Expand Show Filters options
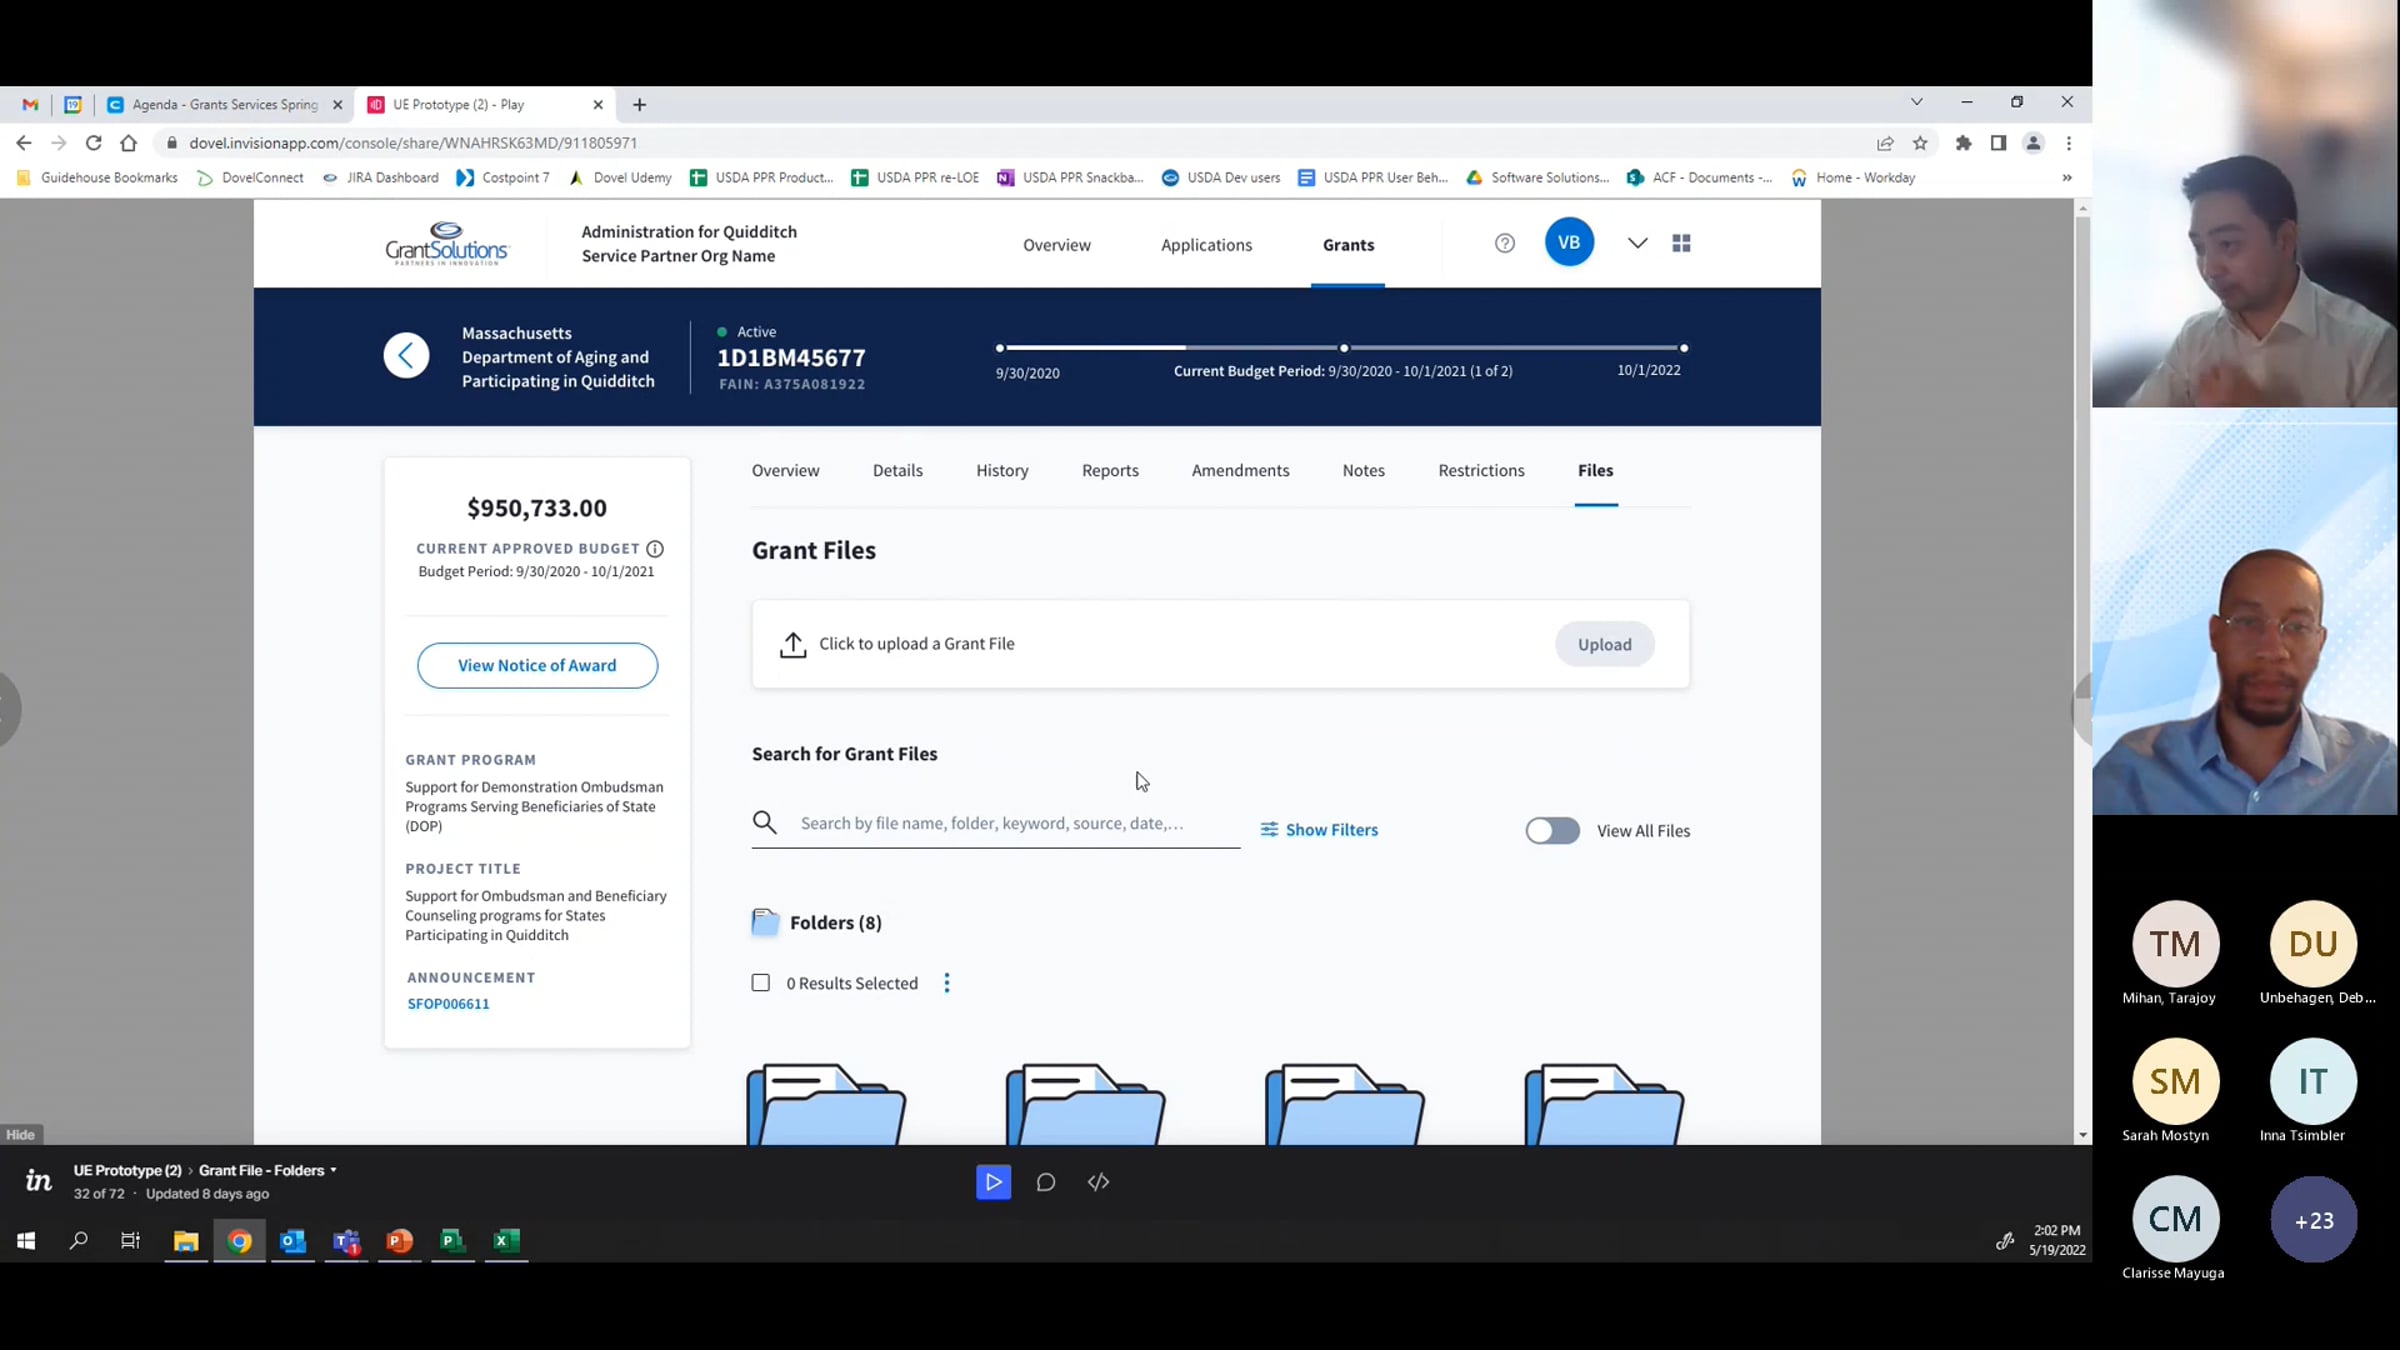This screenshot has width=2400, height=1350. (x=1319, y=830)
